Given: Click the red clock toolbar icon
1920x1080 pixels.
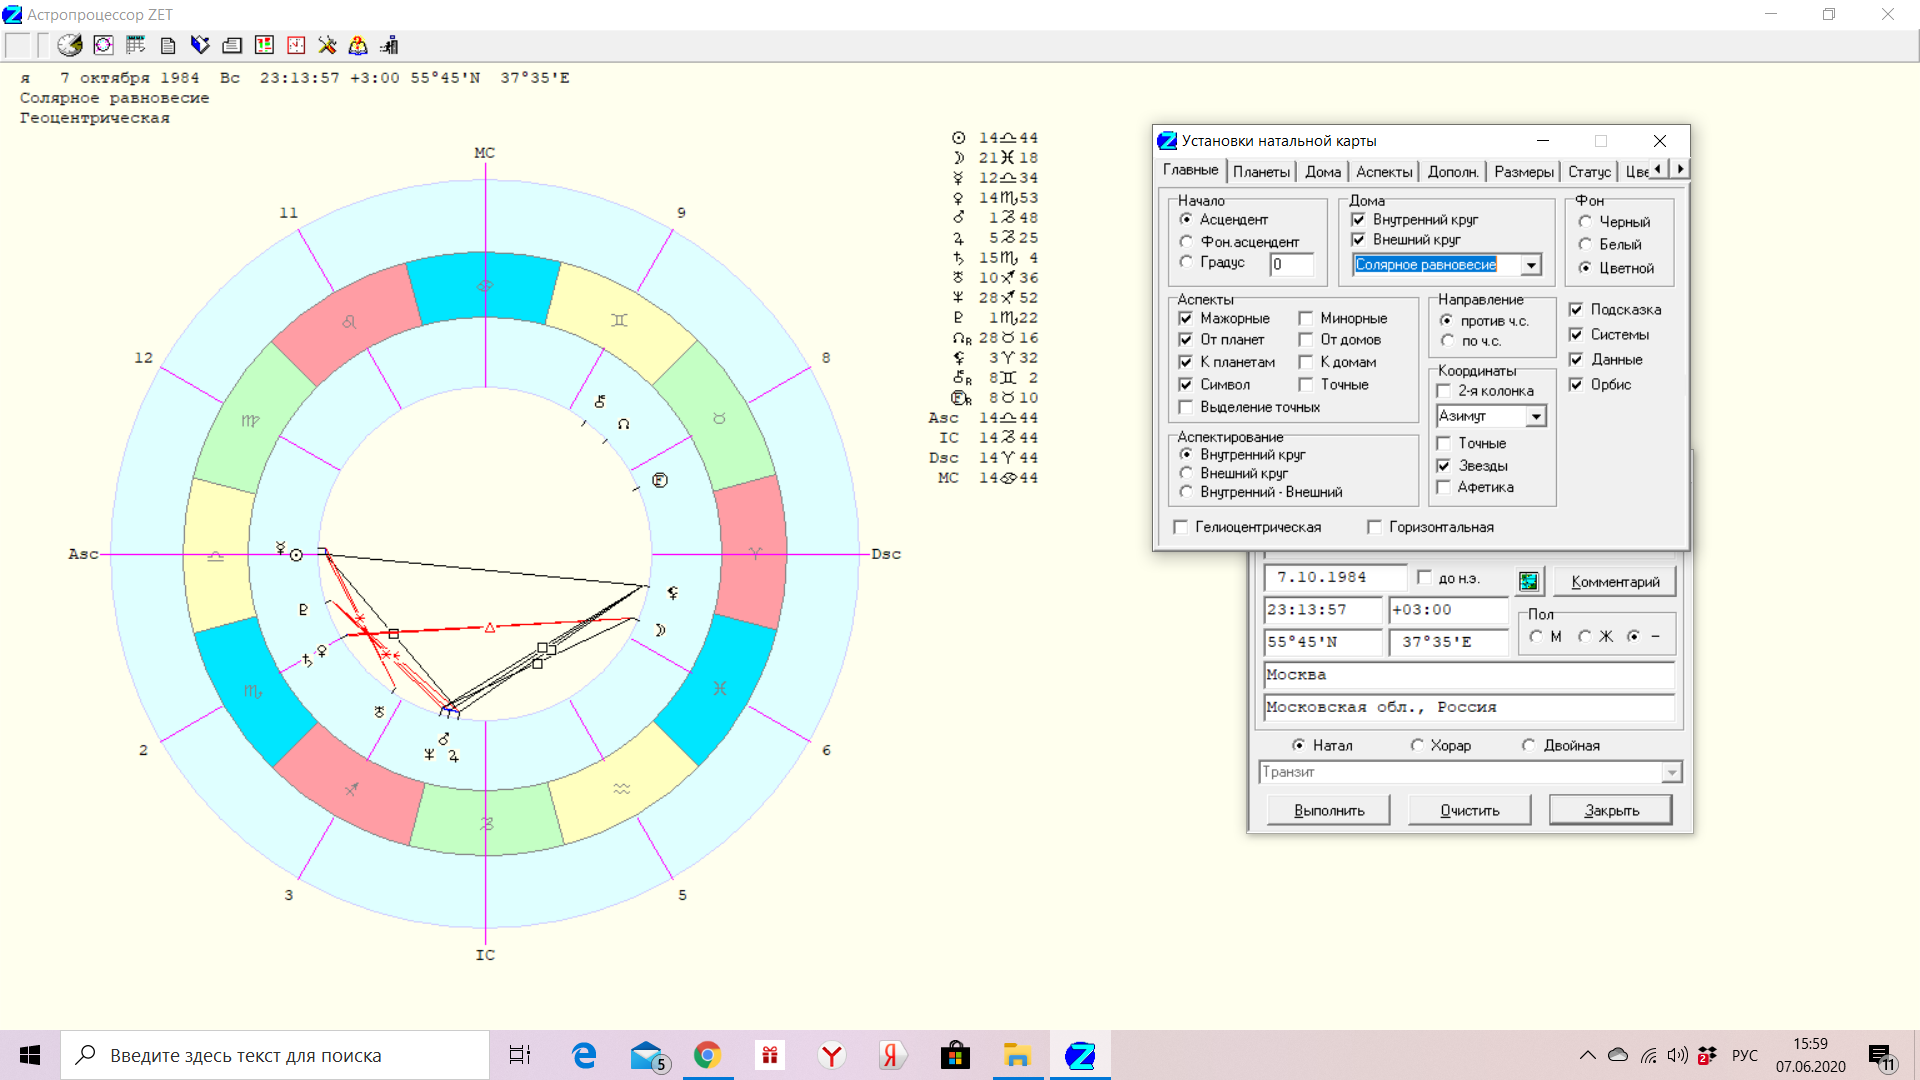Looking at the screenshot, I should (x=296, y=45).
